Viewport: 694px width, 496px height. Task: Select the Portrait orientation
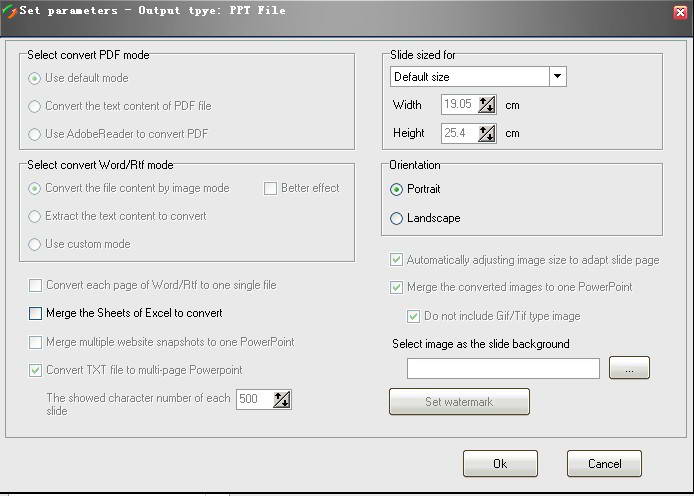coord(397,189)
